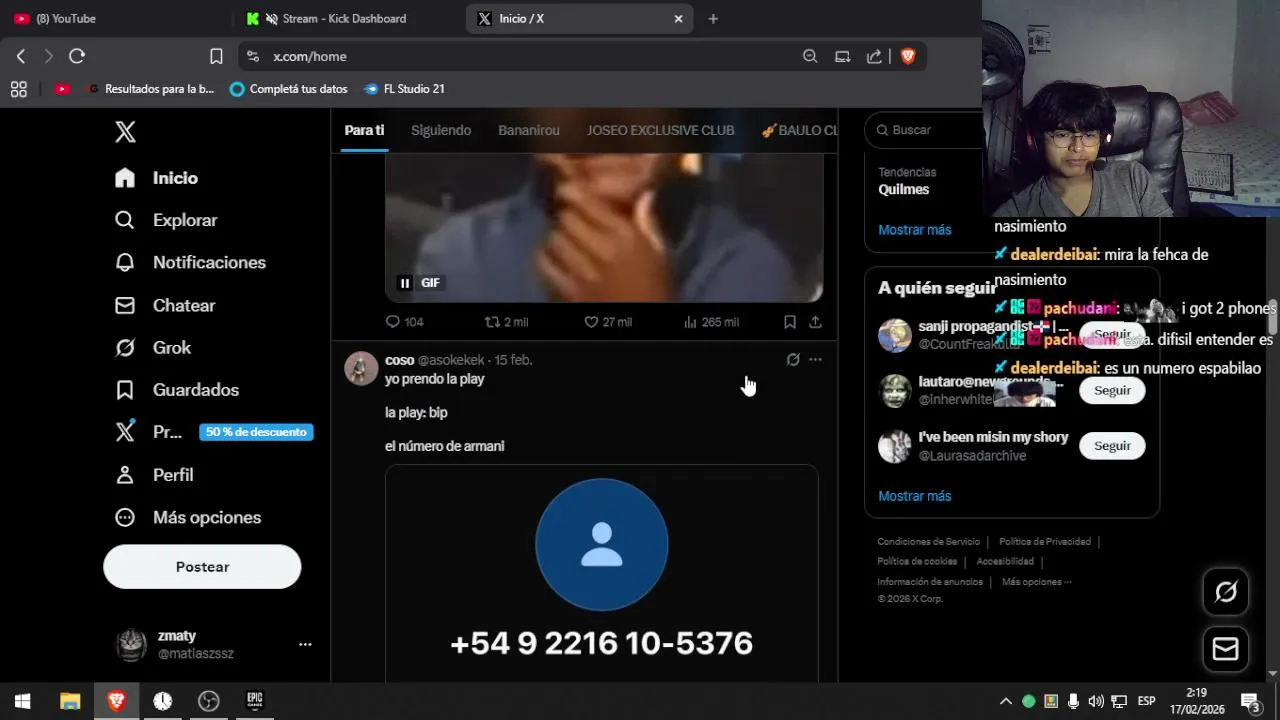This screenshot has height=720, width=1280.
Task: Like the post with 27 mil likes
Action: coord(608,322)
